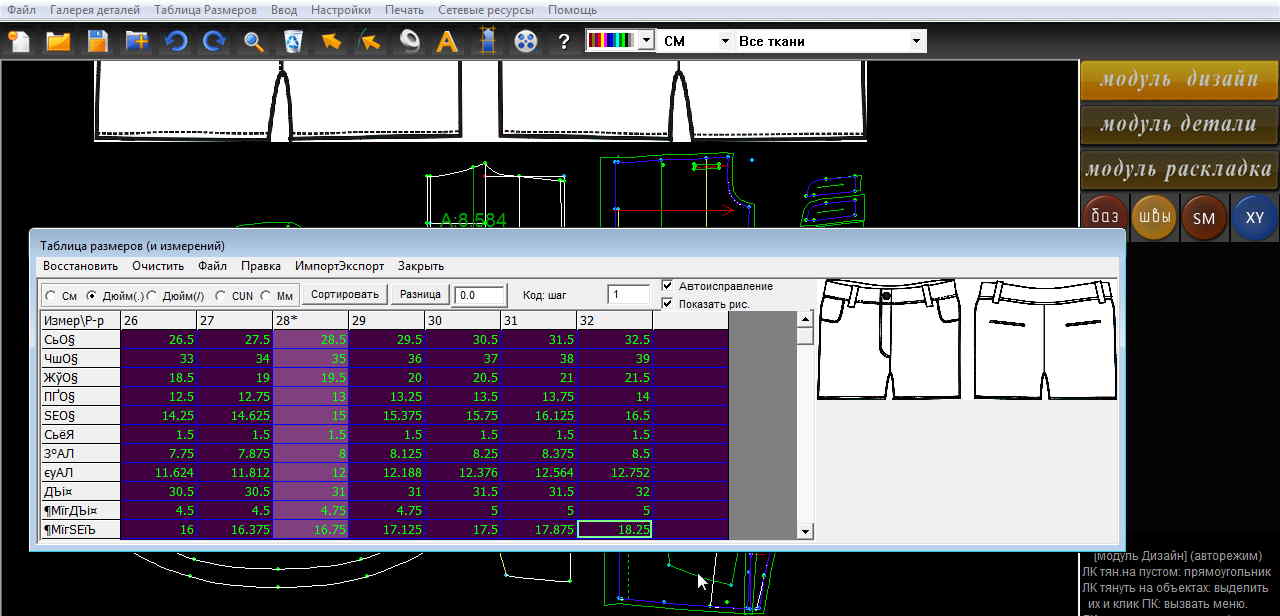This screenshot has width=1280, height=616.
Task: Select the magnifying glass zoom tool
Action: click(x=254, y=41)
